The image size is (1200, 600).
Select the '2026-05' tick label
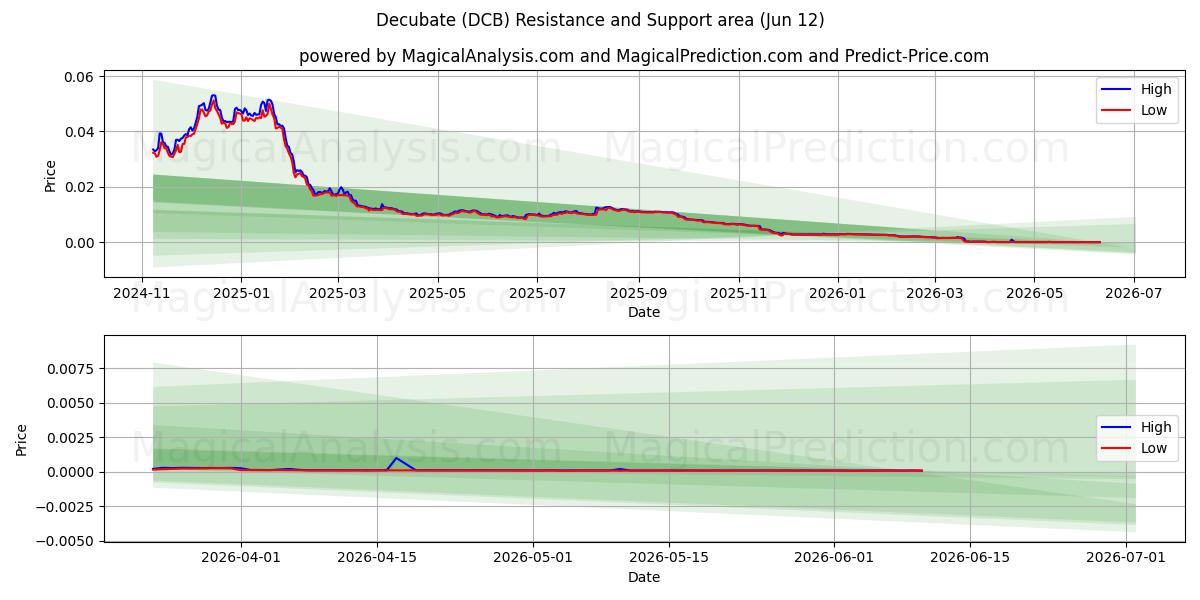tap(1033, 294)
